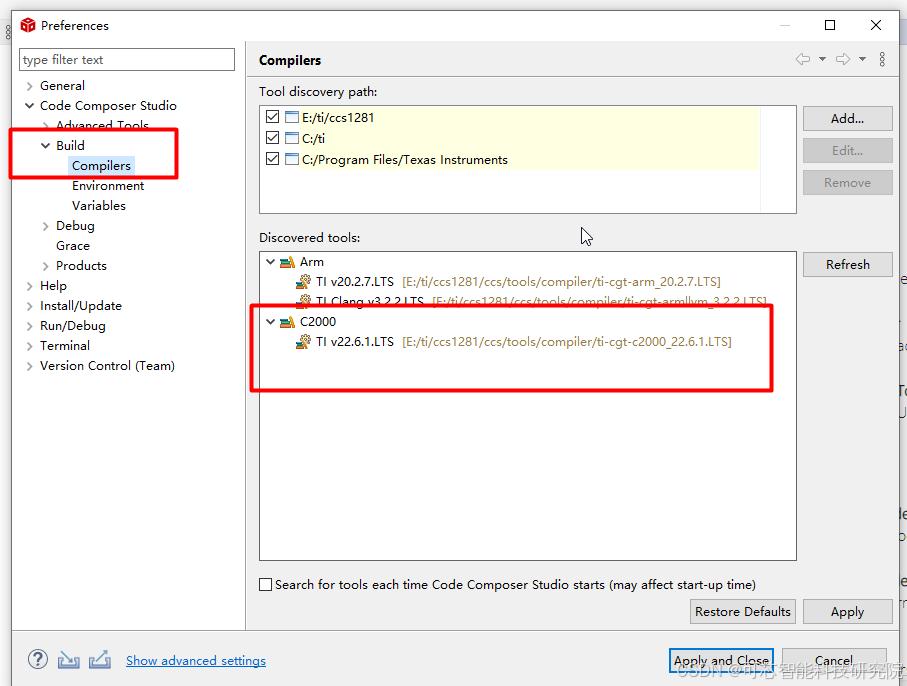The height and width of the screenshot is (686, 907).
Task: Expand the Help preferences node
Action: [30, 286]
